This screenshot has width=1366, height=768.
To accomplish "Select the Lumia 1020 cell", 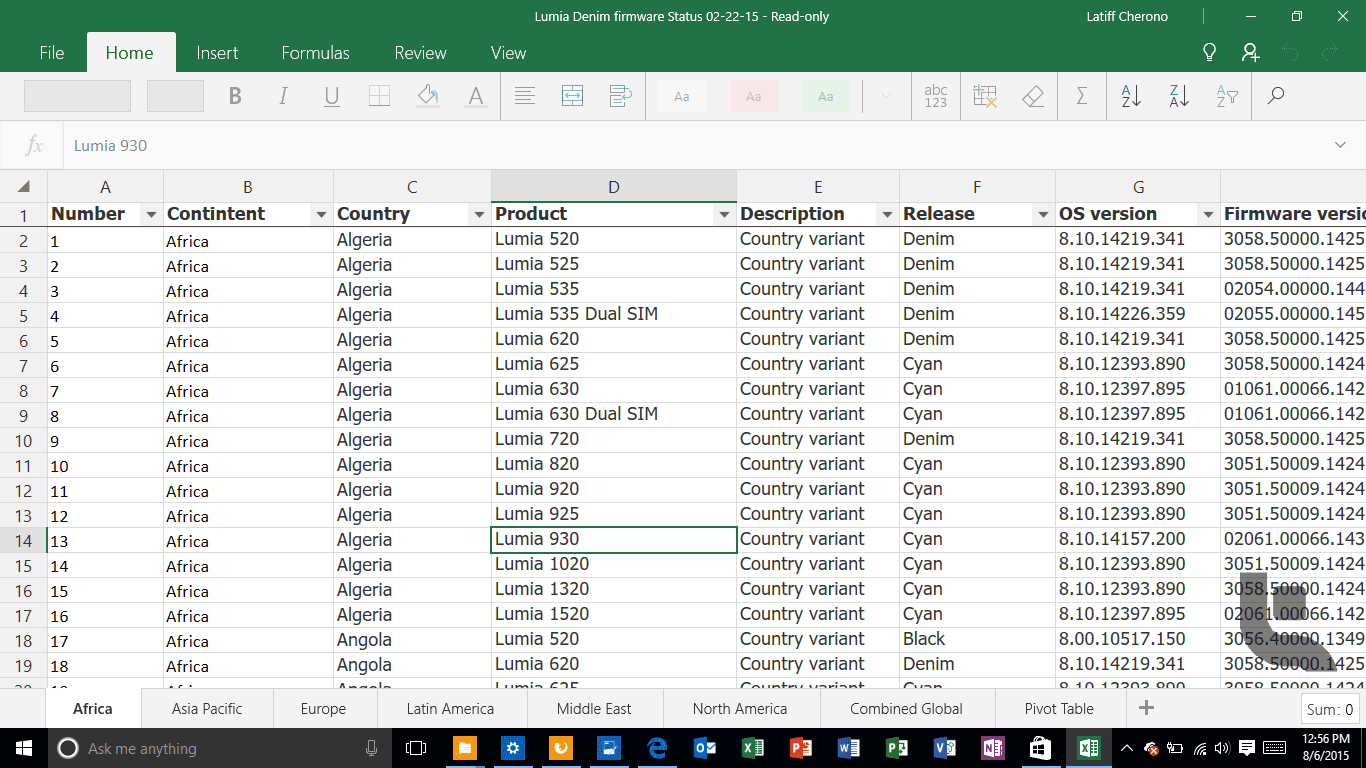I will (x=614, y=564).
